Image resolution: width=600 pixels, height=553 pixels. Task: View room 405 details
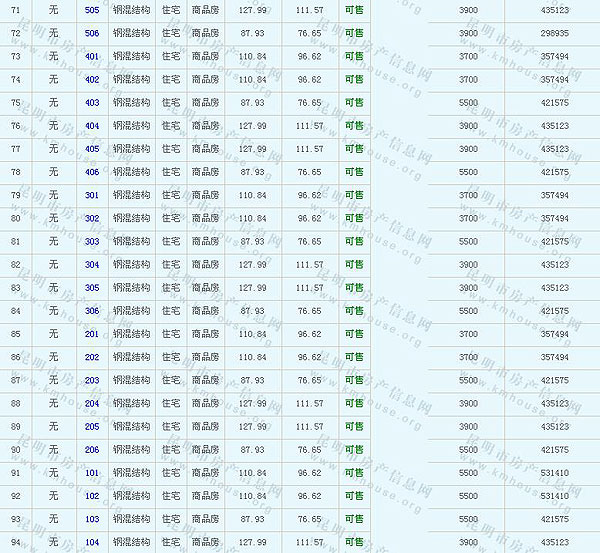click(92, 149)
